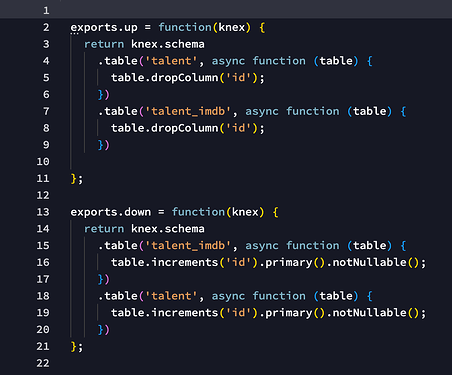
Task: Click 'table.increments' on line 16
Action: tap(164, 262)
